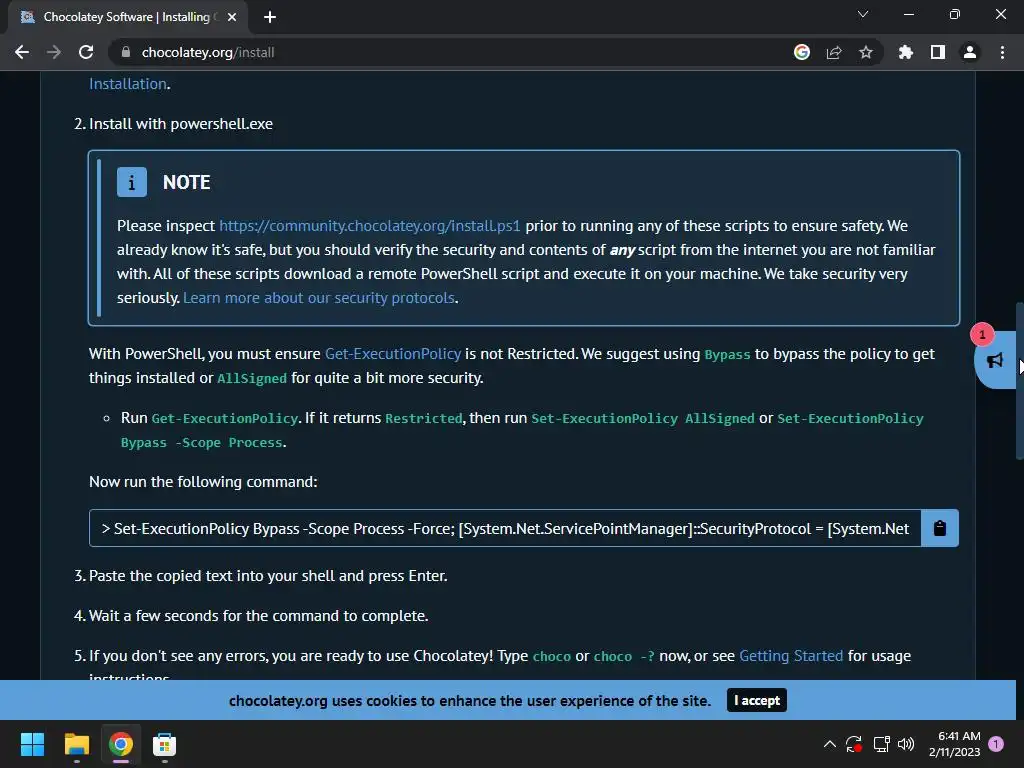Open the announcements megaphone icon
Screen dimensions: 1024x768
tap(995, 360)
